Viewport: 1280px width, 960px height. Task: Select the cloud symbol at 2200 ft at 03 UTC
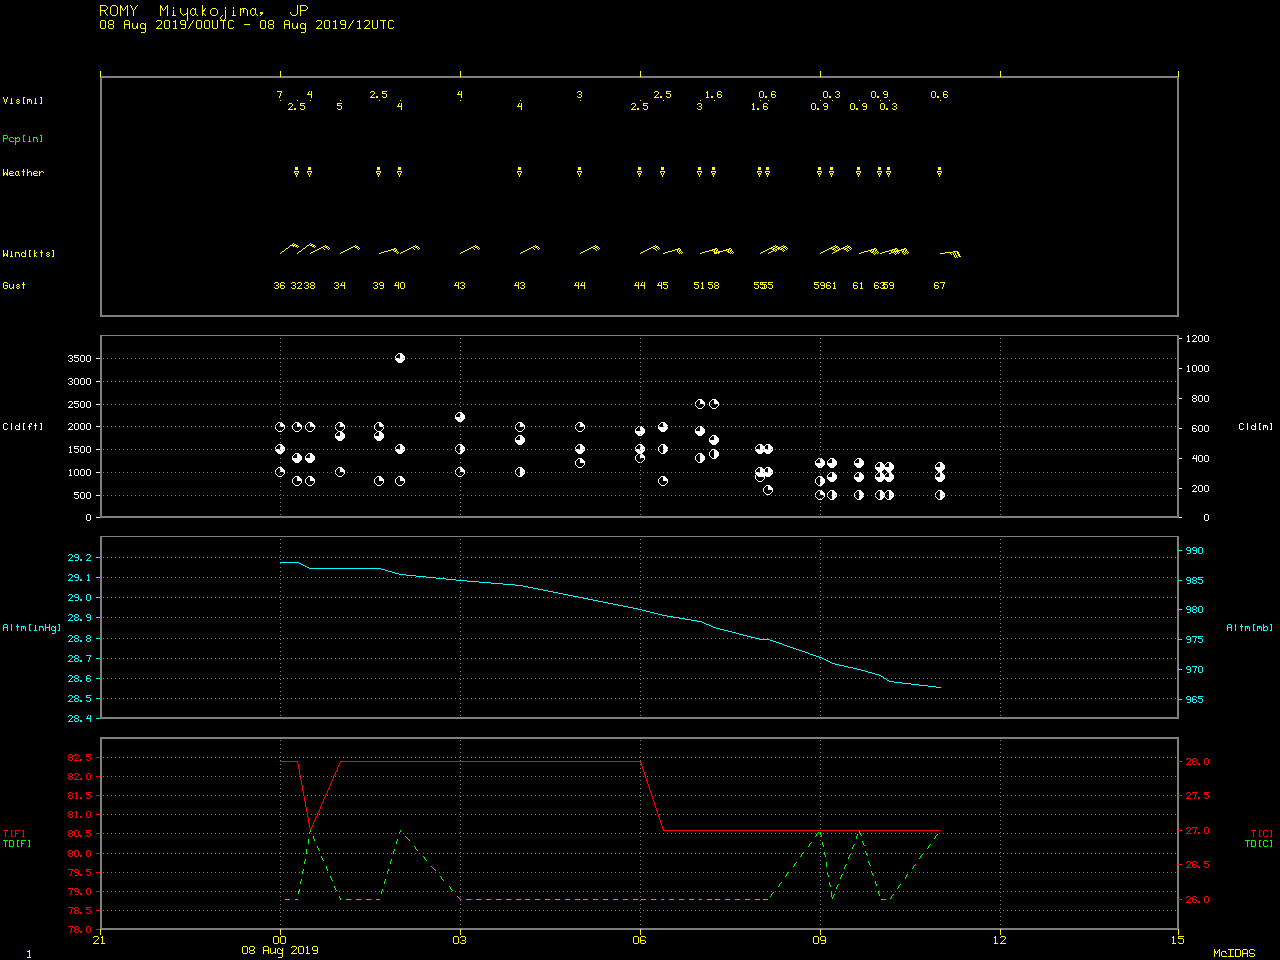460,417
